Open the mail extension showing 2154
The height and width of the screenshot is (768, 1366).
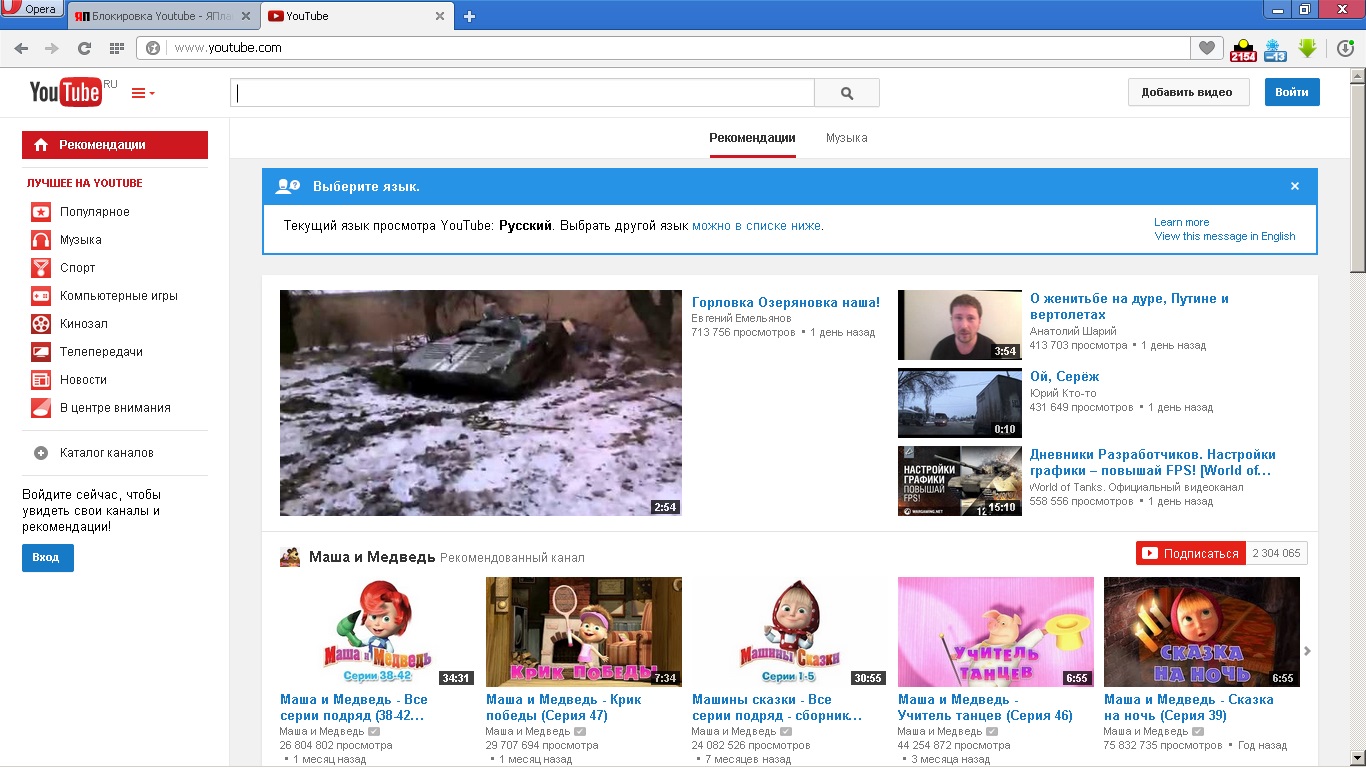1243,49
